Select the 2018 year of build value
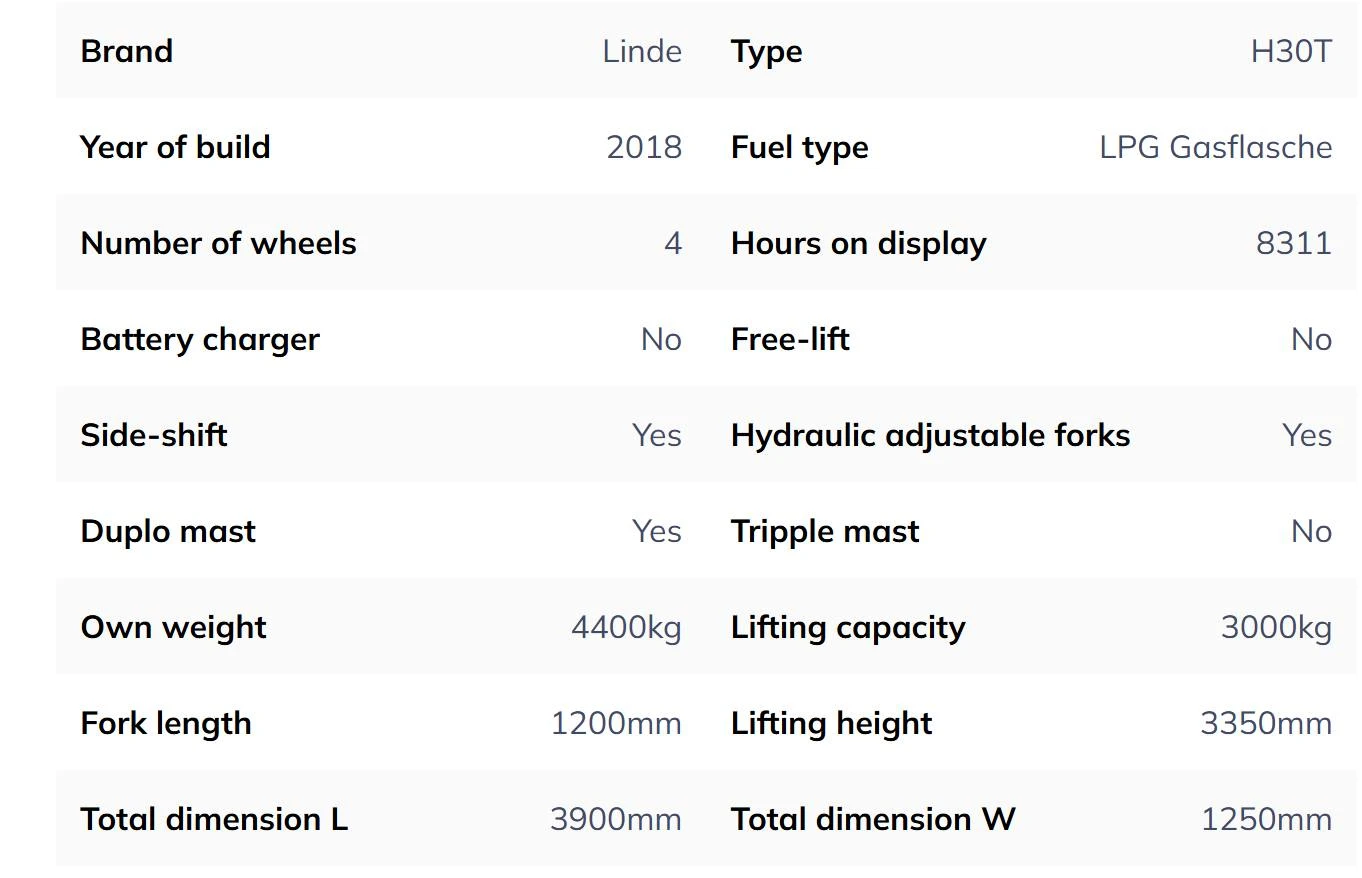Image resolution: width=1362 pixels, height=878 pixels. point(644,147)
